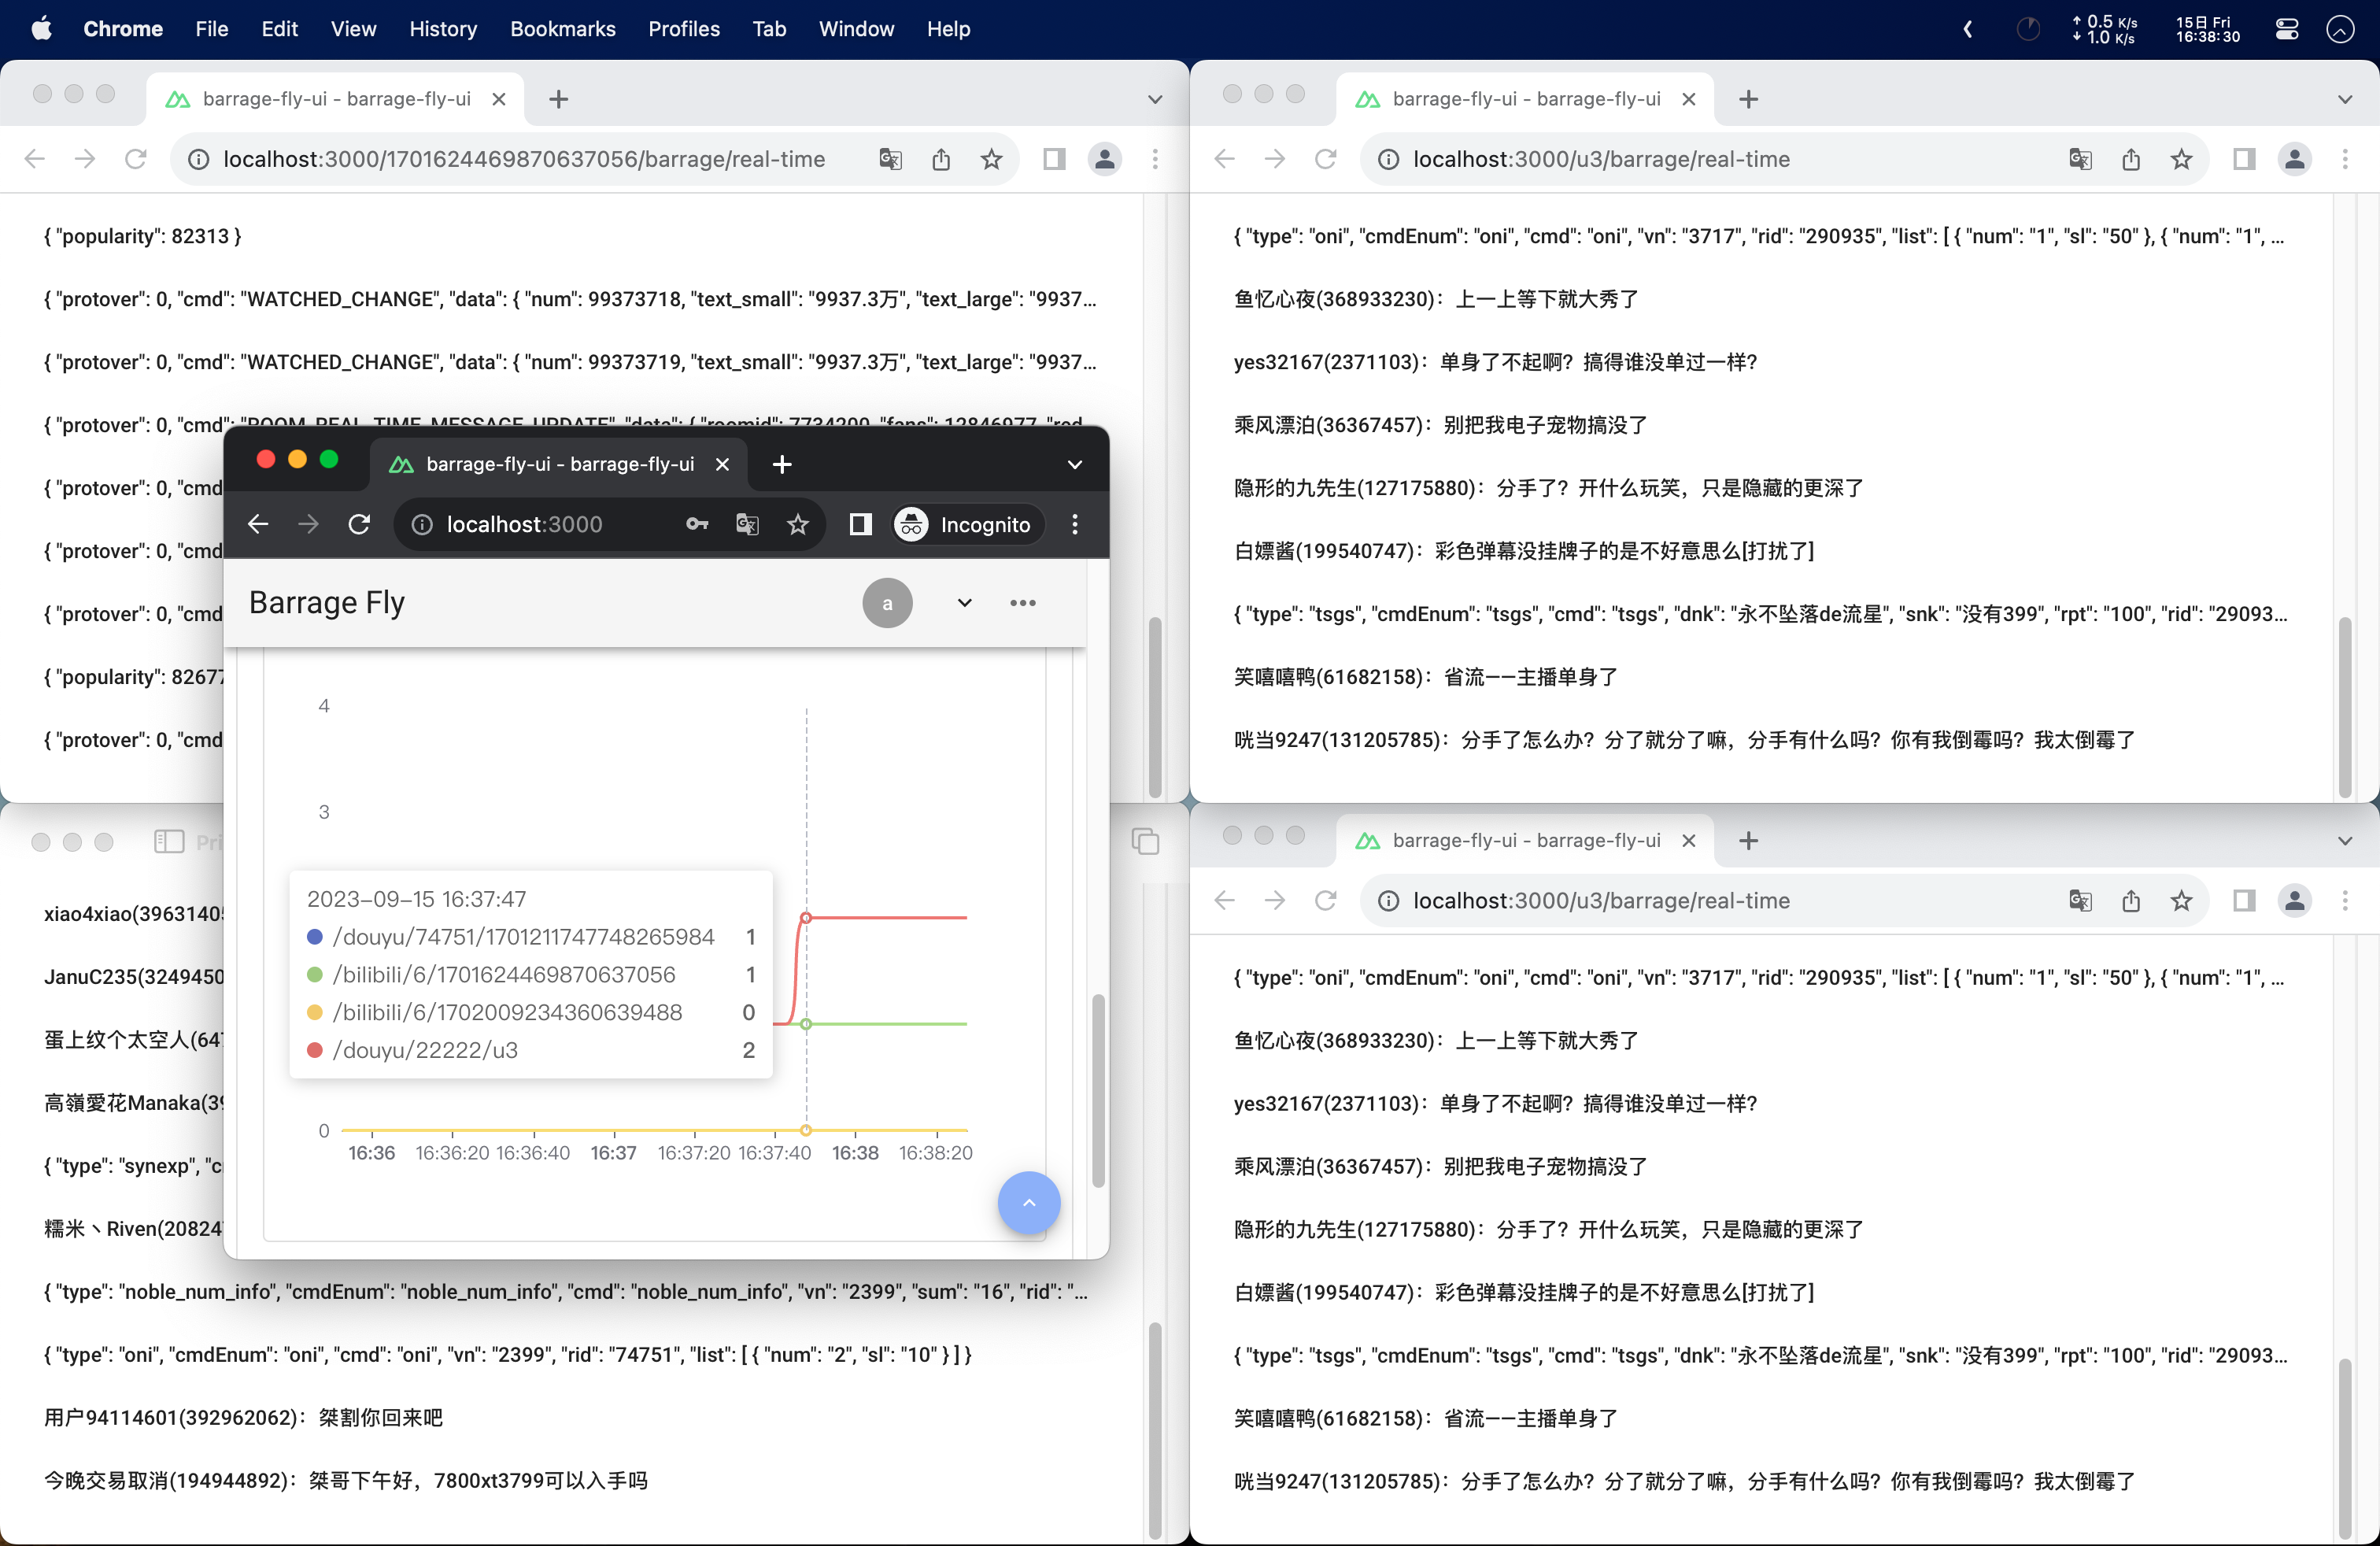This screenshot has height=1546, width=2380.
Task: Expand the dropdown chevron beside avatar 'a'
Action: click(964, 603)
